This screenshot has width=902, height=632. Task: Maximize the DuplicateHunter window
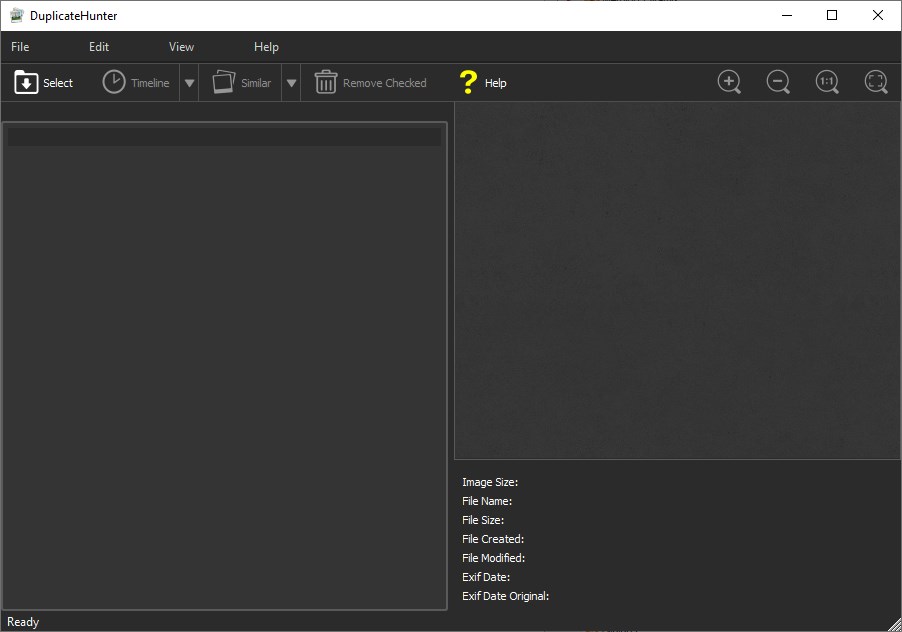point(832,16)
